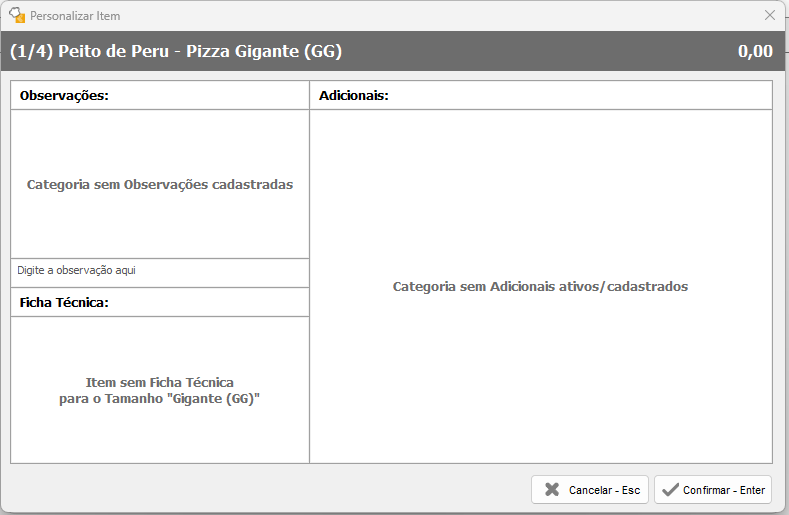The height and width of the screenshot is (515, 789).
Task: Click the 'Personalizar Item' window title text
Action: [x=75, y=16]
